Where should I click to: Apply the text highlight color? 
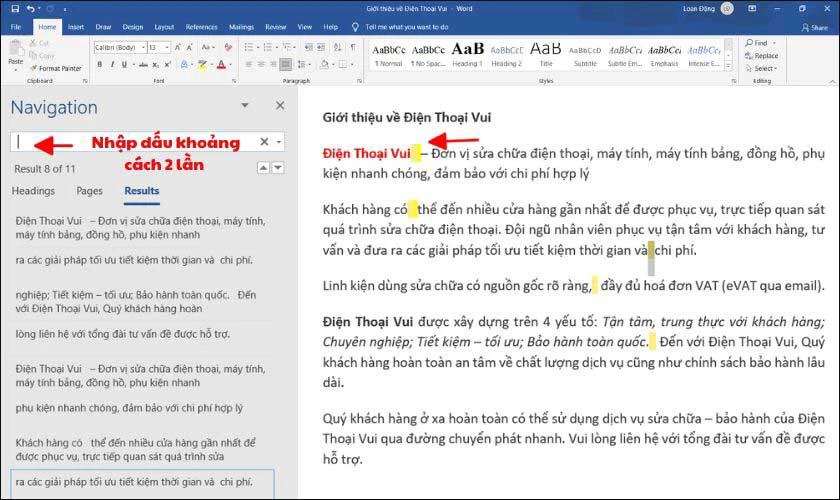pos(202,64)
